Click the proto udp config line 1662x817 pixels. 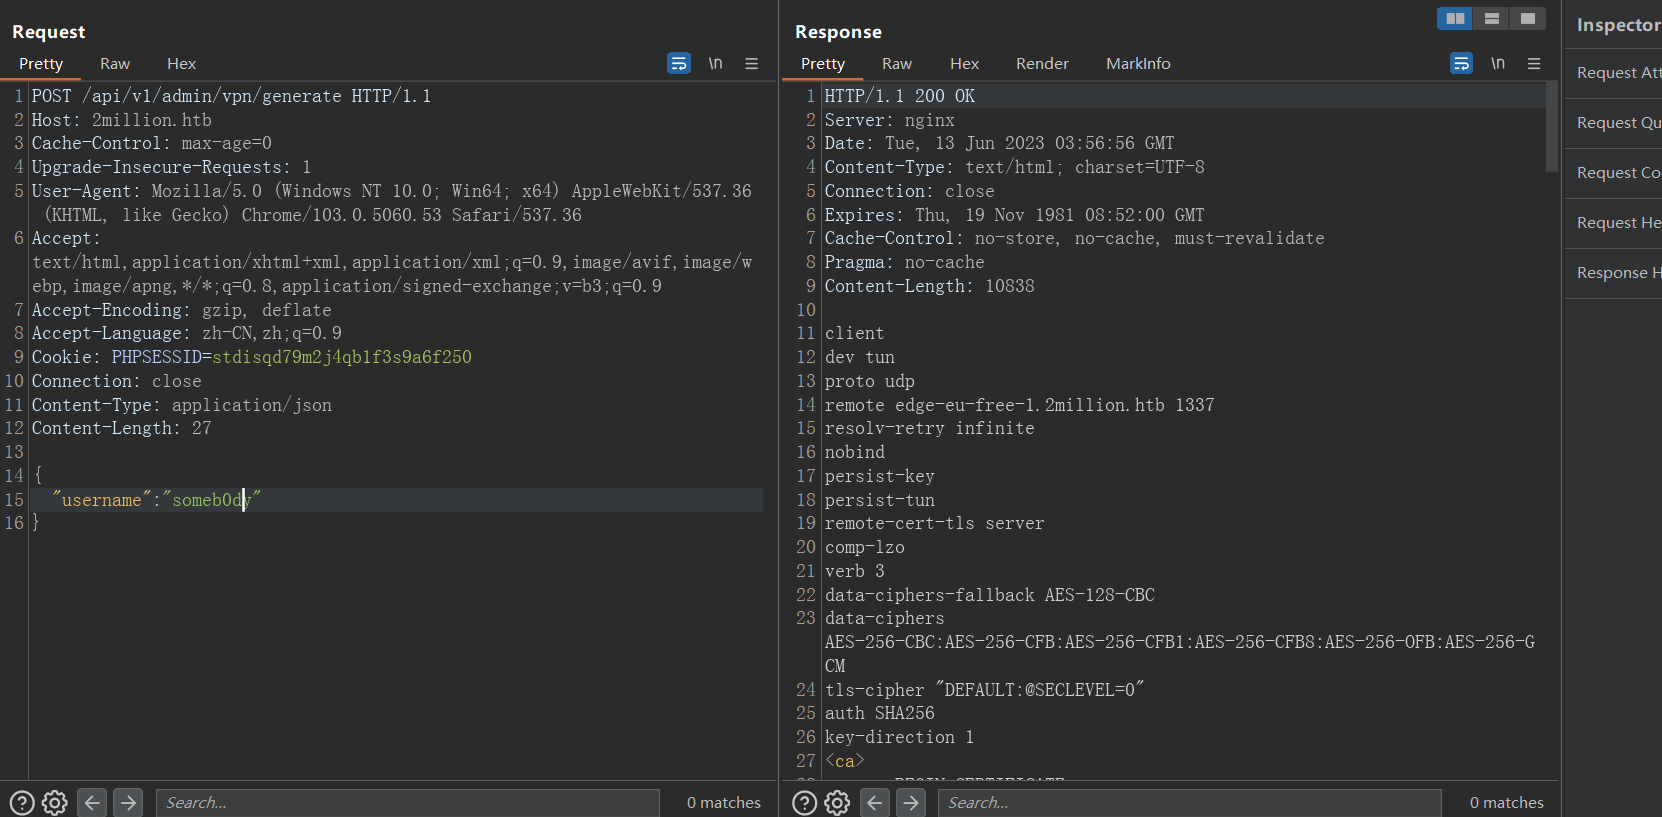(869, 381)
